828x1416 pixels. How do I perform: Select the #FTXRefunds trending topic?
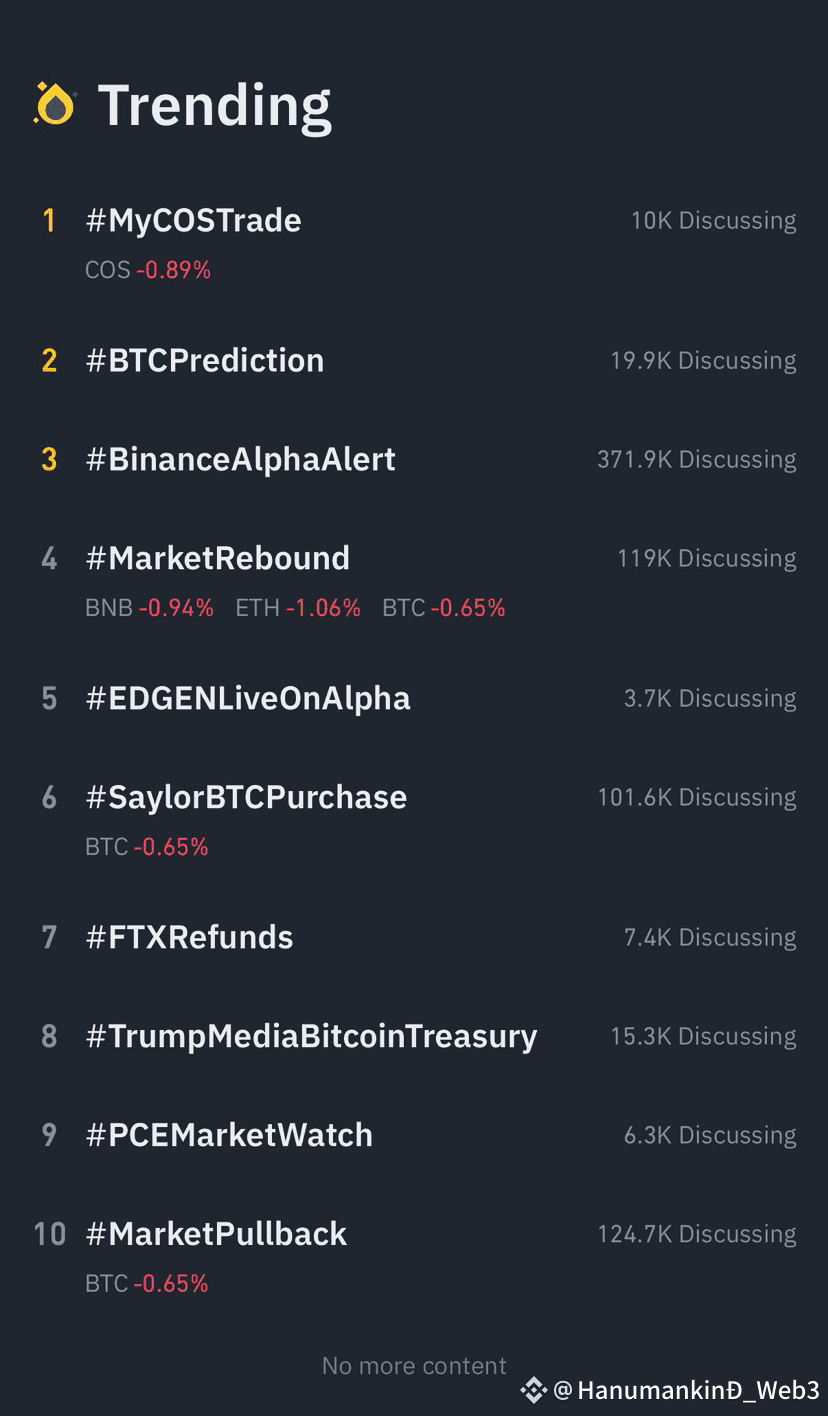pos(190,937)
